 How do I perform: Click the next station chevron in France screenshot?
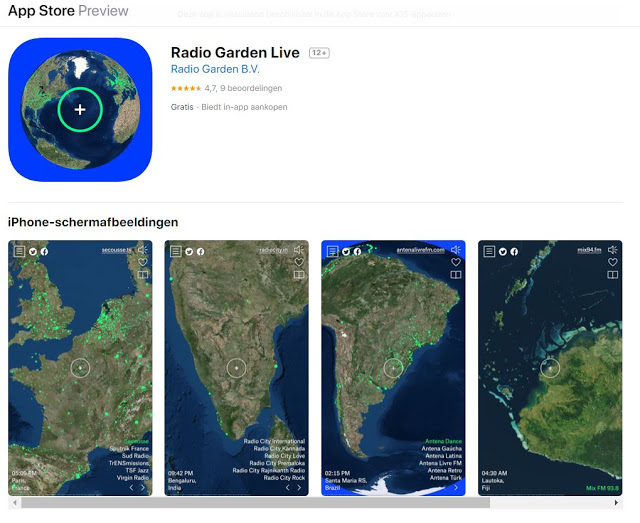point(143,487)
